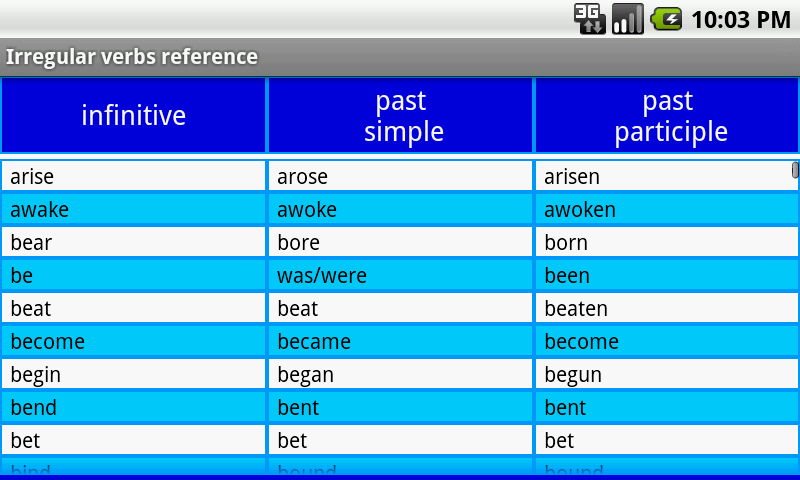Viewport: 800px width, 480px height.
Task: Grab the scrollbar thumb on right edge
Action: click(x=795, y=170)
